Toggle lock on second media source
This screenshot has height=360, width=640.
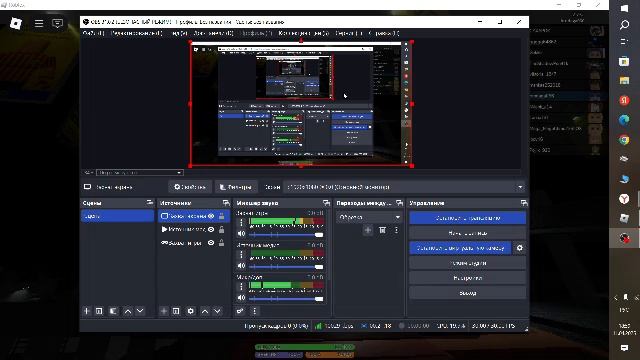[x=222, y=229]
